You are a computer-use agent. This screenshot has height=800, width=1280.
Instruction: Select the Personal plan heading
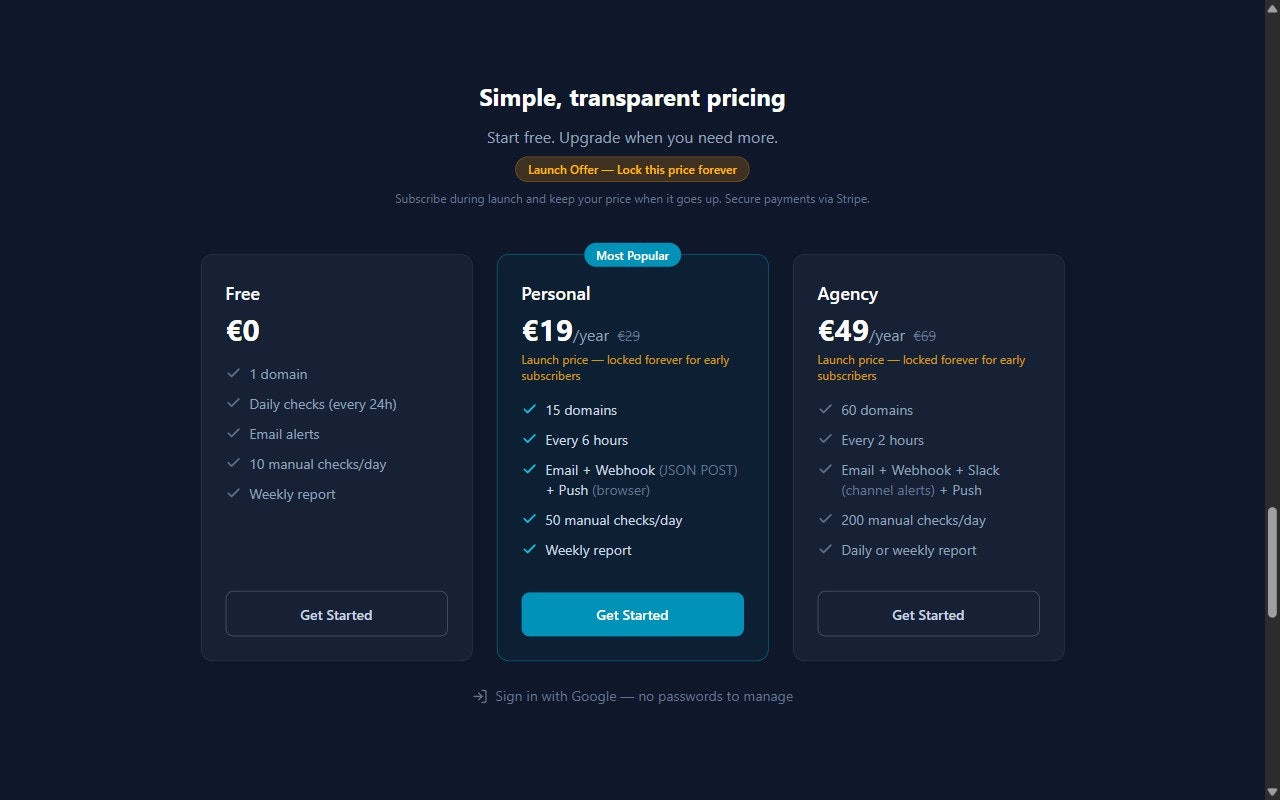pos(555,293)
